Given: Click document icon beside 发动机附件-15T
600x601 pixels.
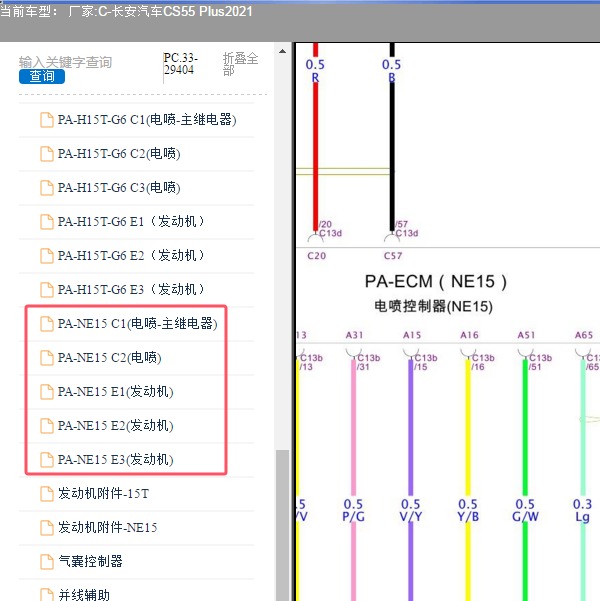Looking at the screenshot, I should 47,494.
